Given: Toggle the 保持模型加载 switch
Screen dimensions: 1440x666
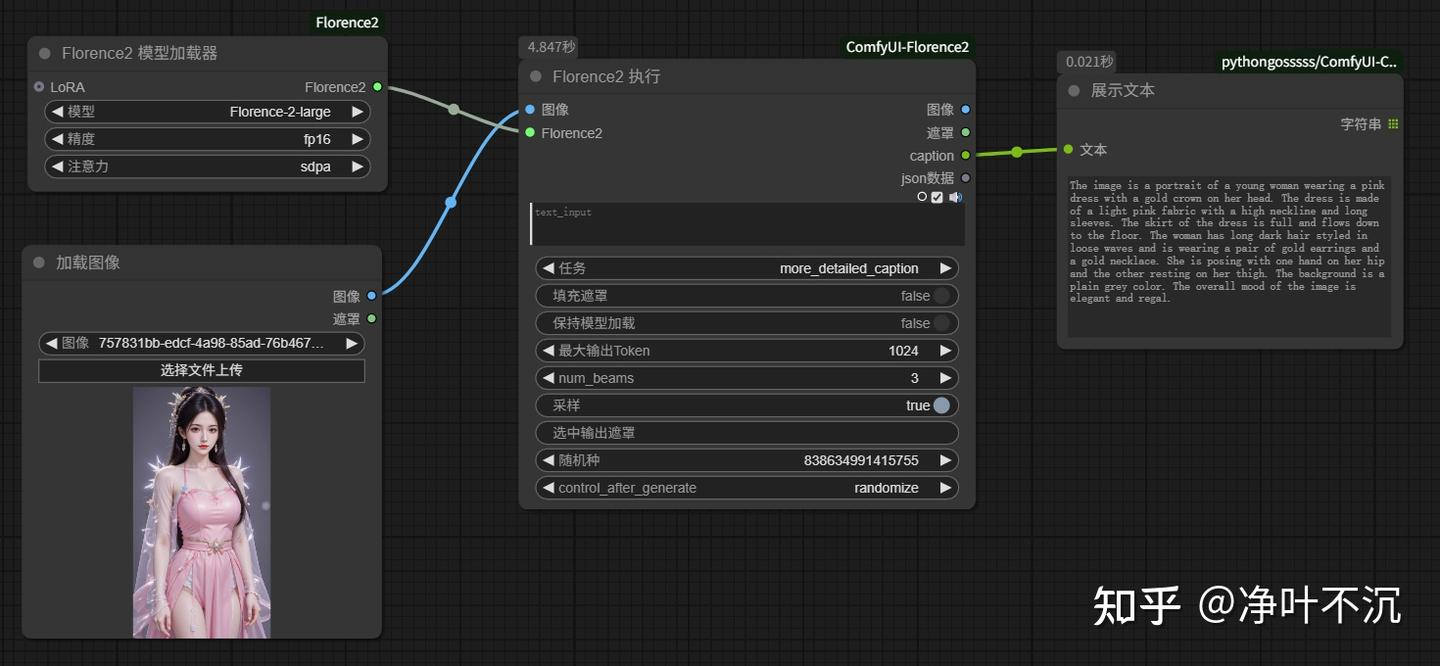Looking at the screenshot, I should tap(940, 323).
